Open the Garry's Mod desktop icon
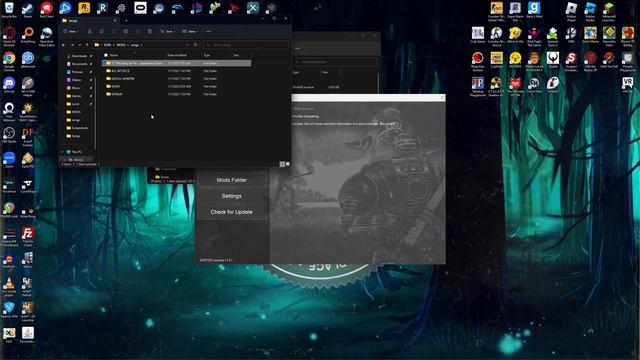The image size is (640, 360). click(534, 10)
